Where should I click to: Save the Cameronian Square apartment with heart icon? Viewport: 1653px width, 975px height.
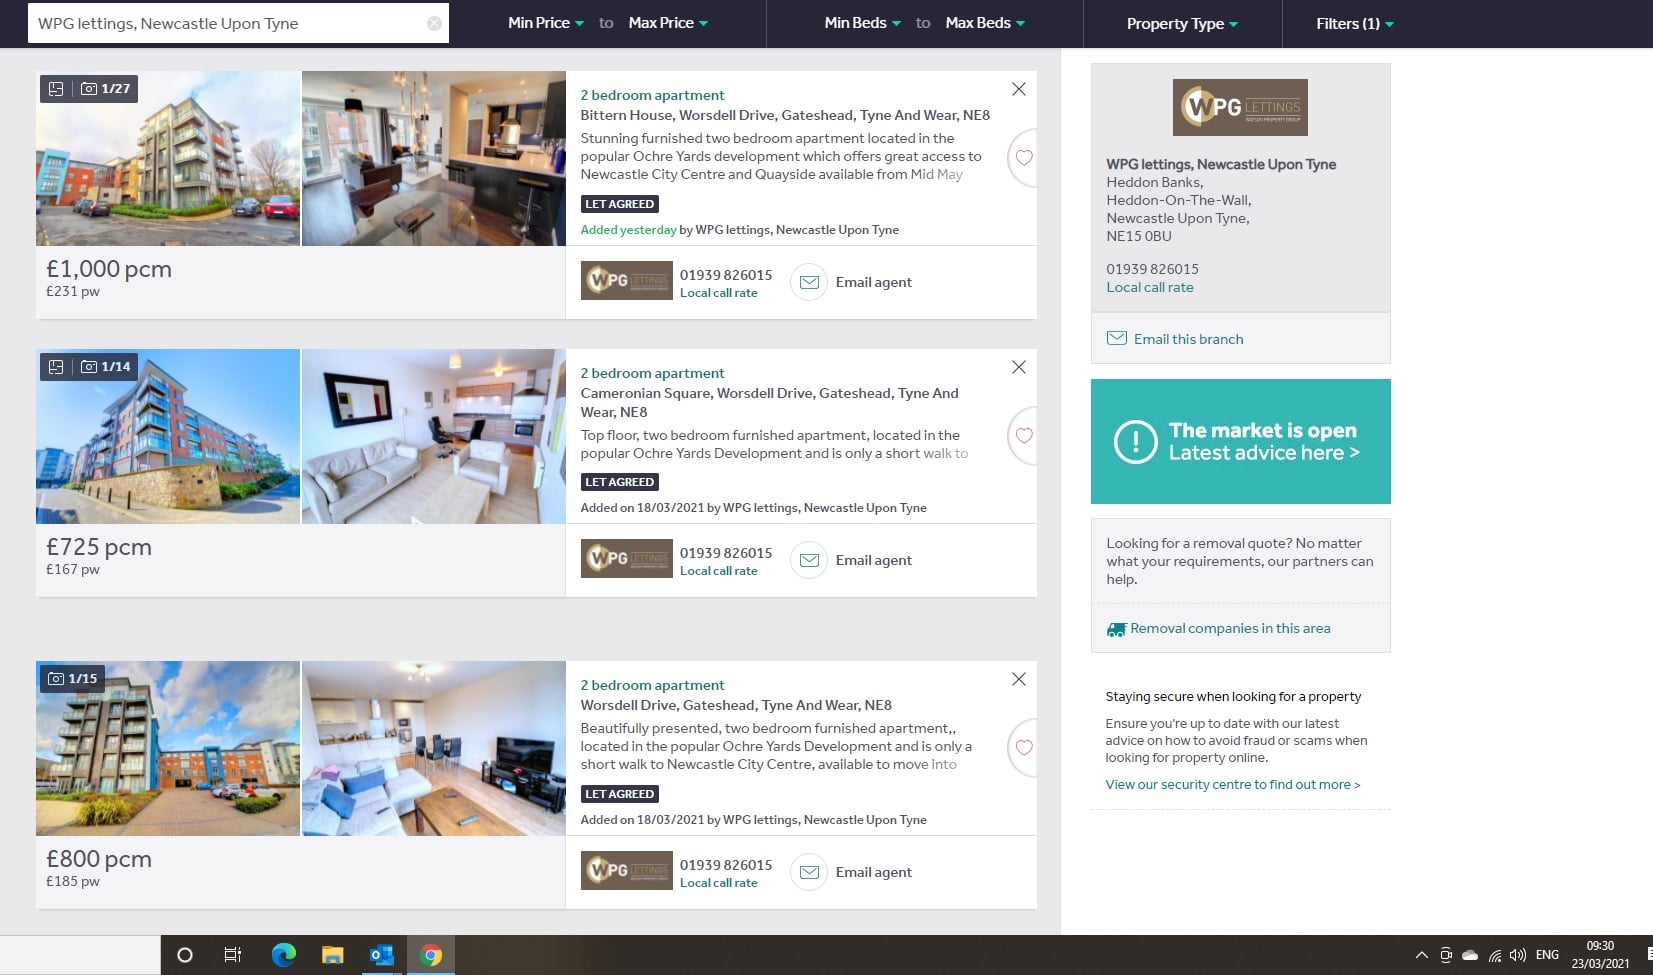pos(1024,436)
